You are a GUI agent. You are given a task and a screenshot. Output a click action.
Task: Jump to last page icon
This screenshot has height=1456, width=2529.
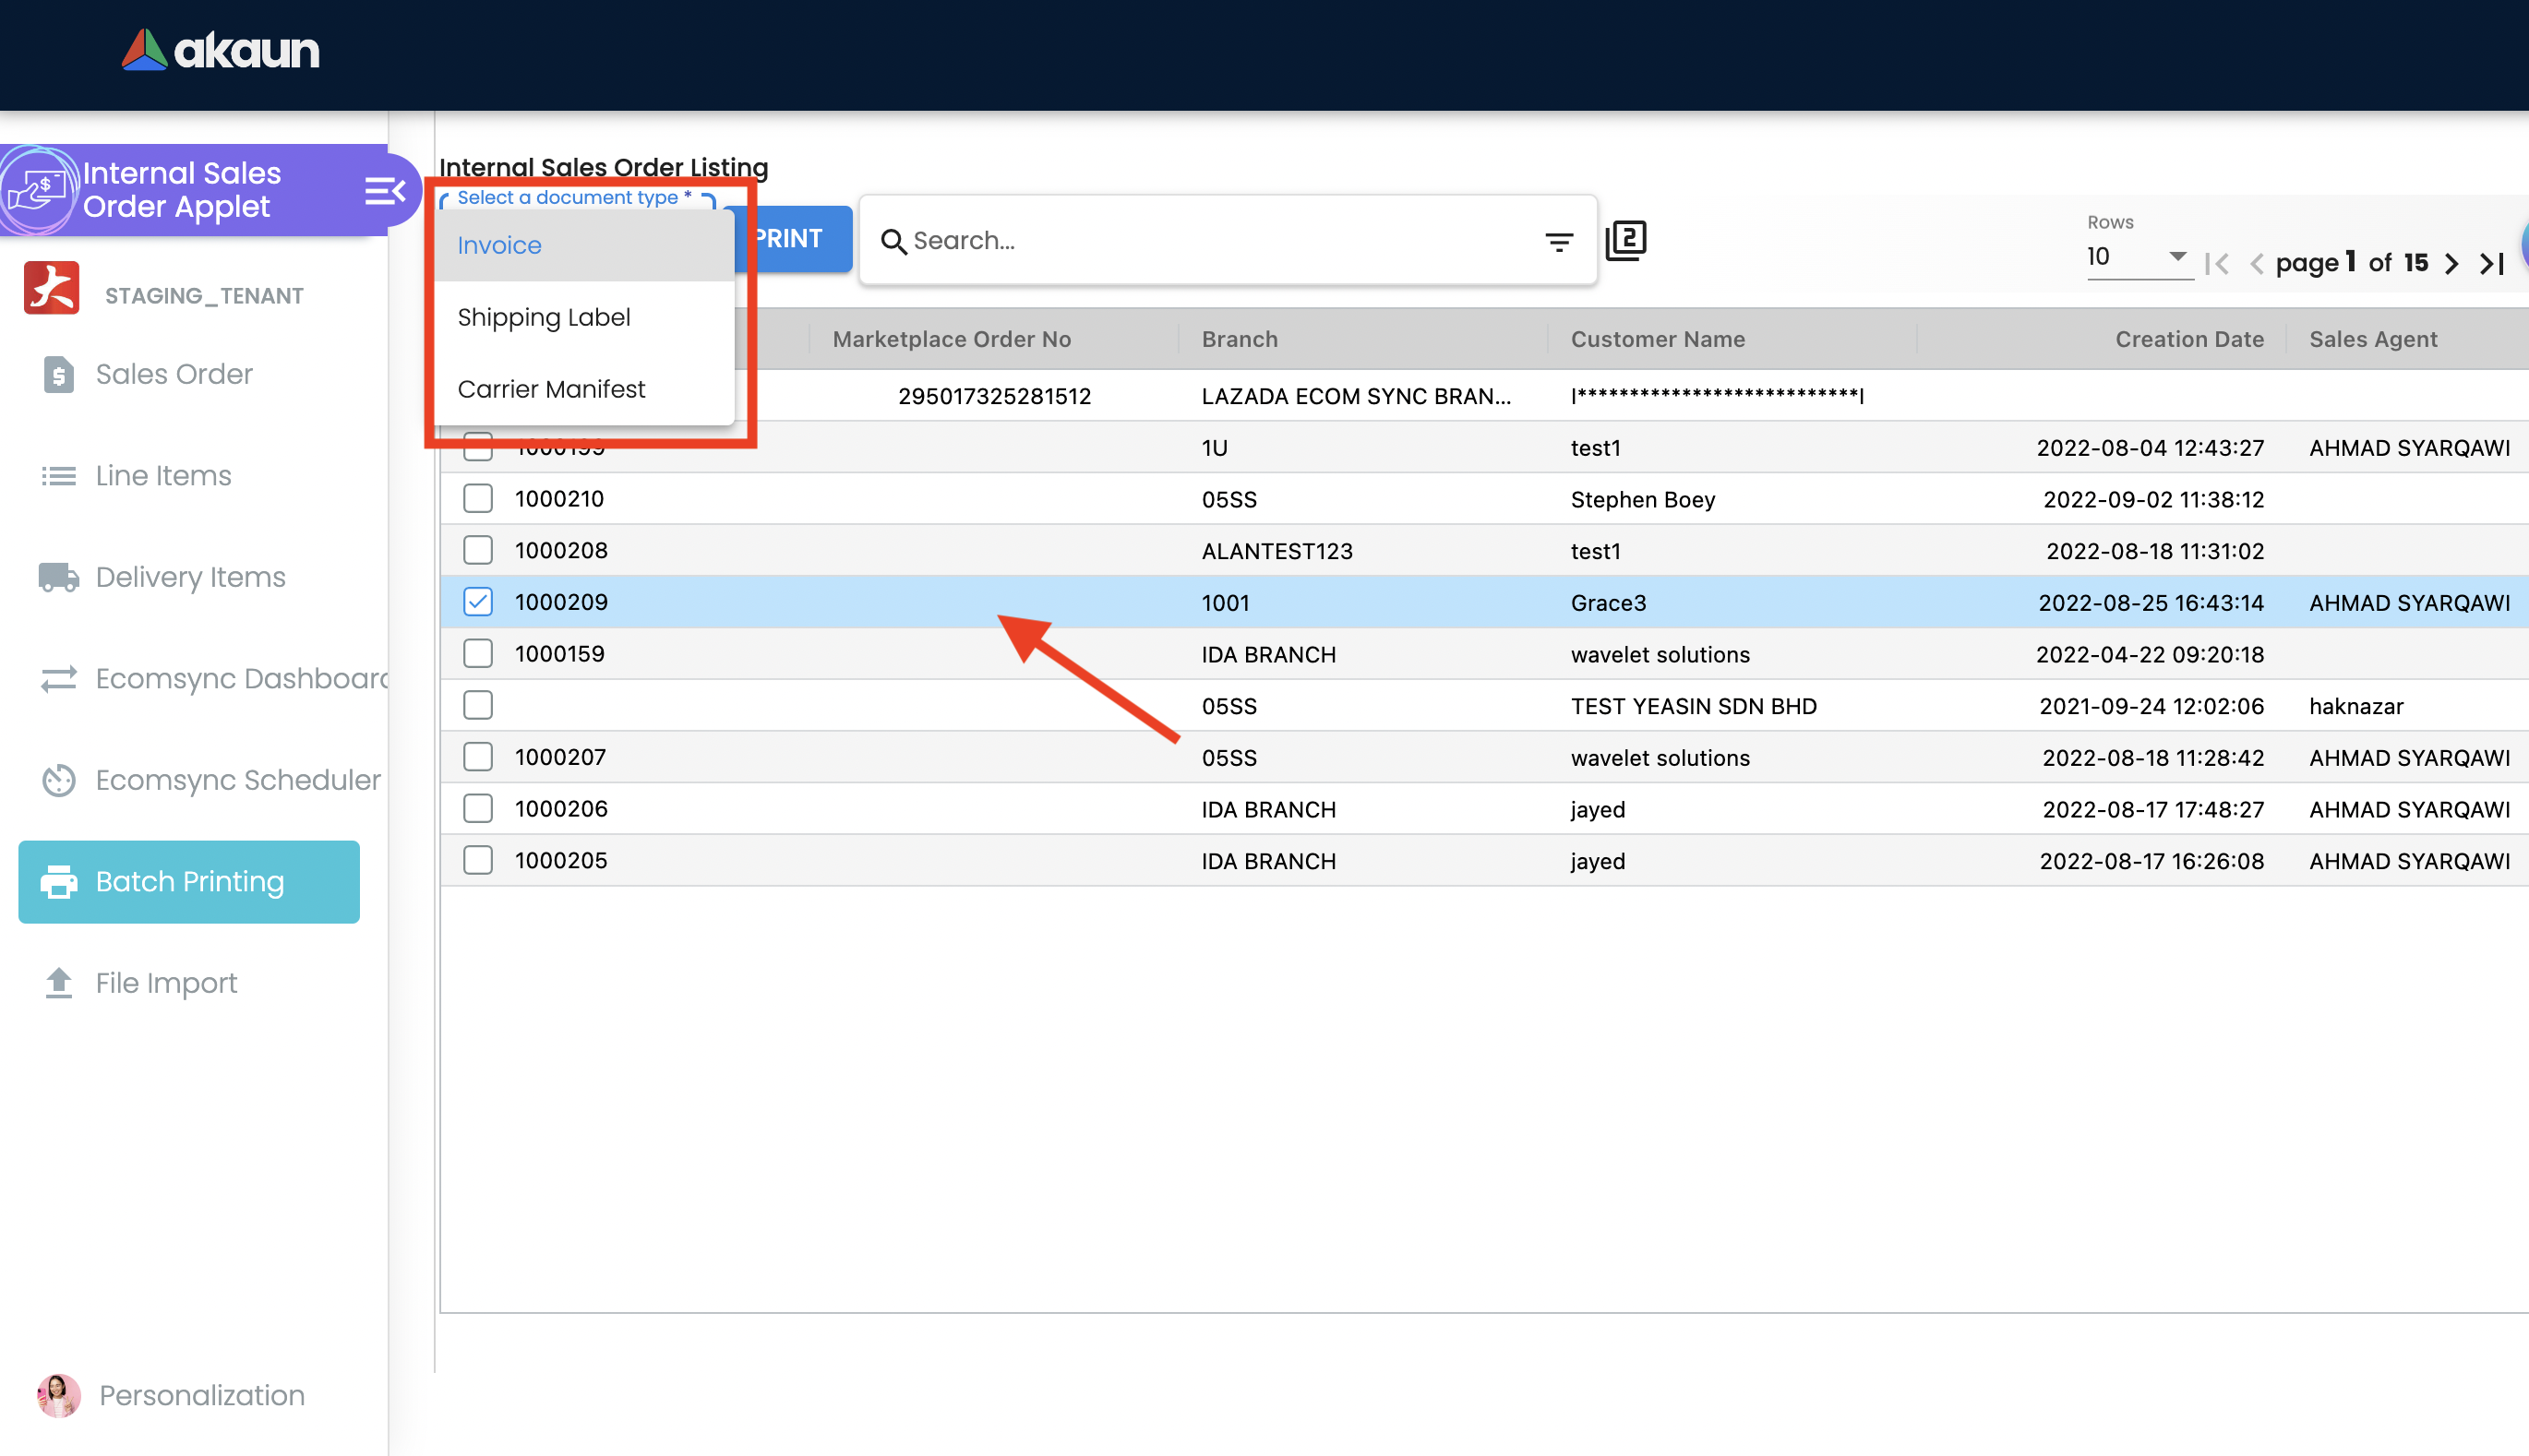pos(2491,263)
